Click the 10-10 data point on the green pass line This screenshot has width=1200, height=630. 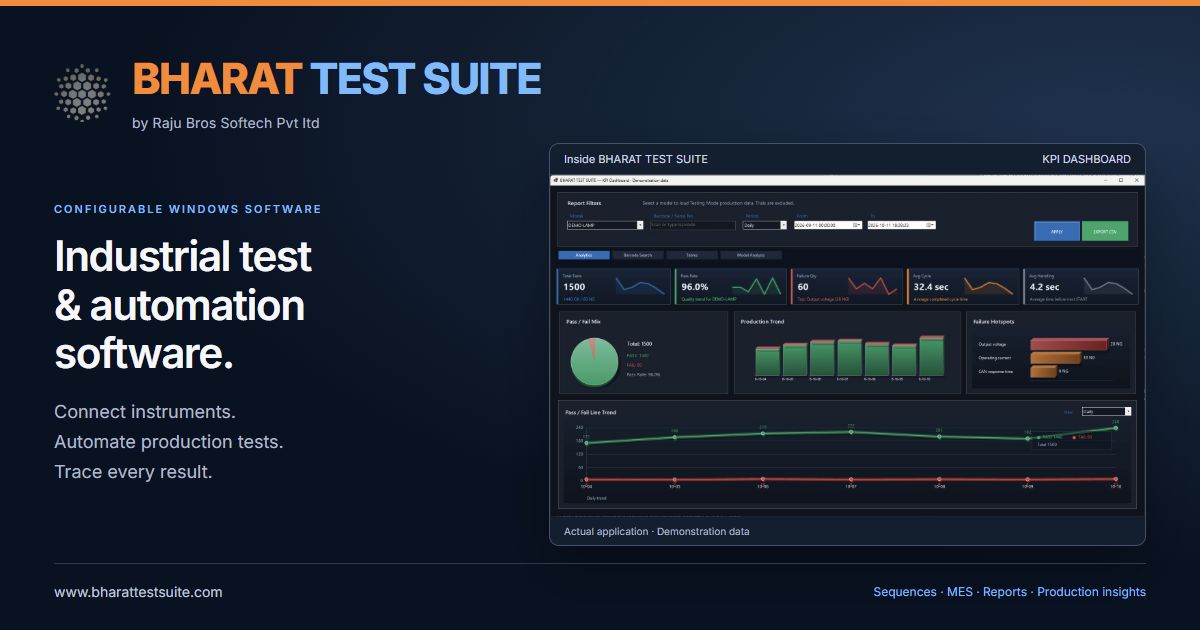pos(1116,428)
